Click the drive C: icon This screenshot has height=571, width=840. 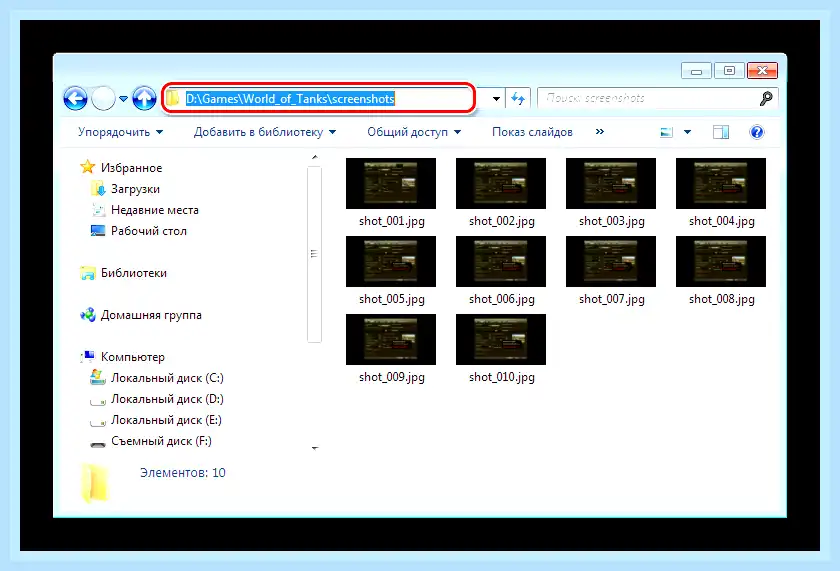click(x=98, y=377)
